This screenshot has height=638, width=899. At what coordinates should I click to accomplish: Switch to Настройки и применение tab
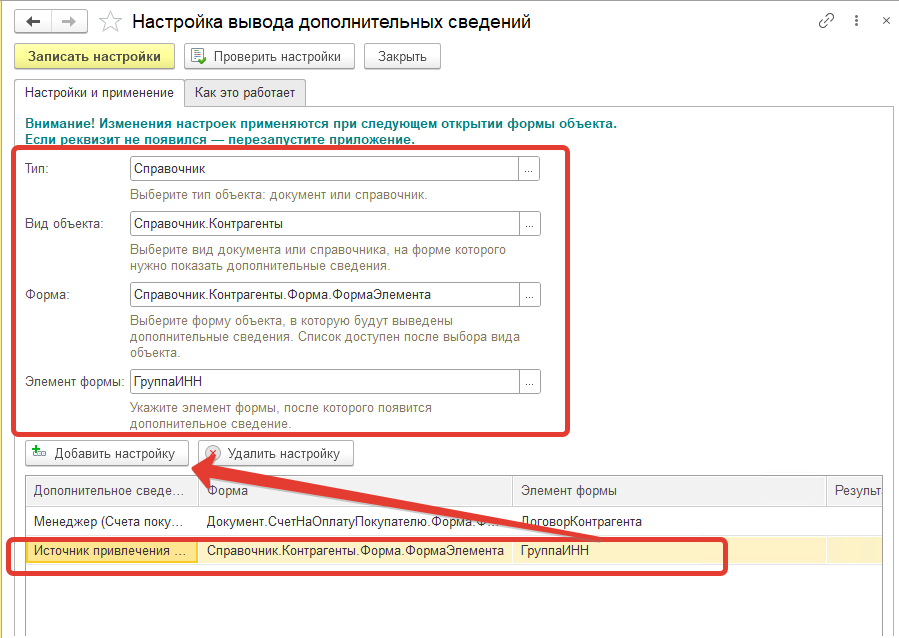pyautogui.click(x=99, y=93)
